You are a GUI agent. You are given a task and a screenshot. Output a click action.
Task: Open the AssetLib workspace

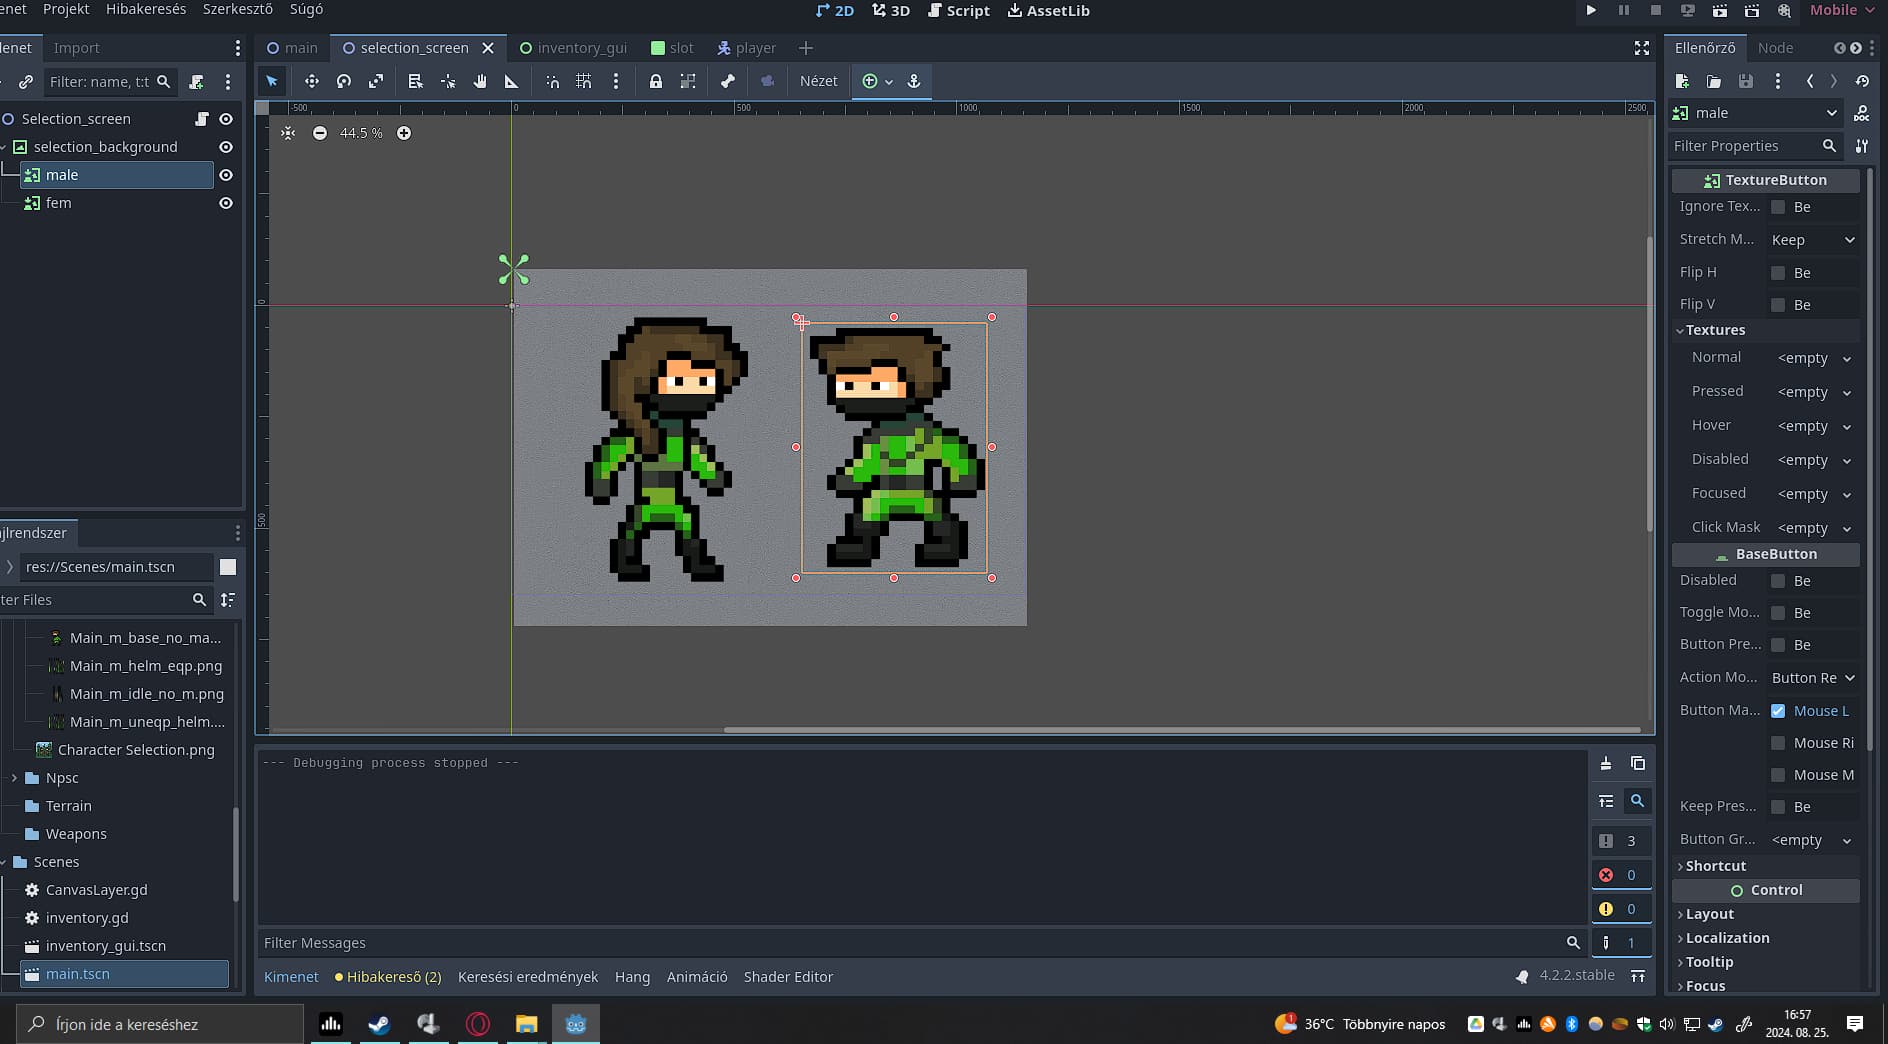click(x=1048, y=10)
